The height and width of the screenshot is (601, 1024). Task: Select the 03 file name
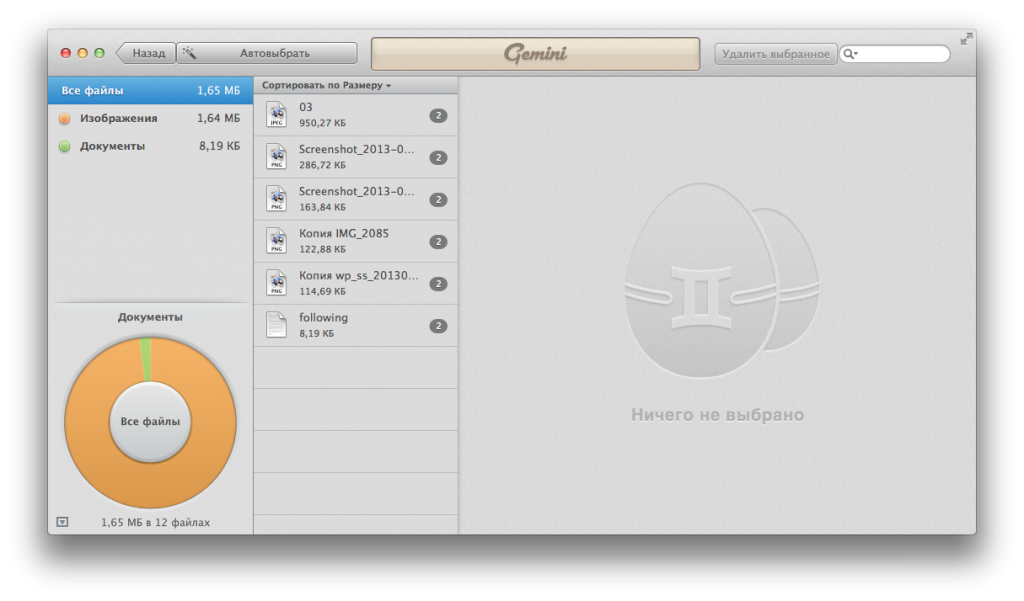306,107
